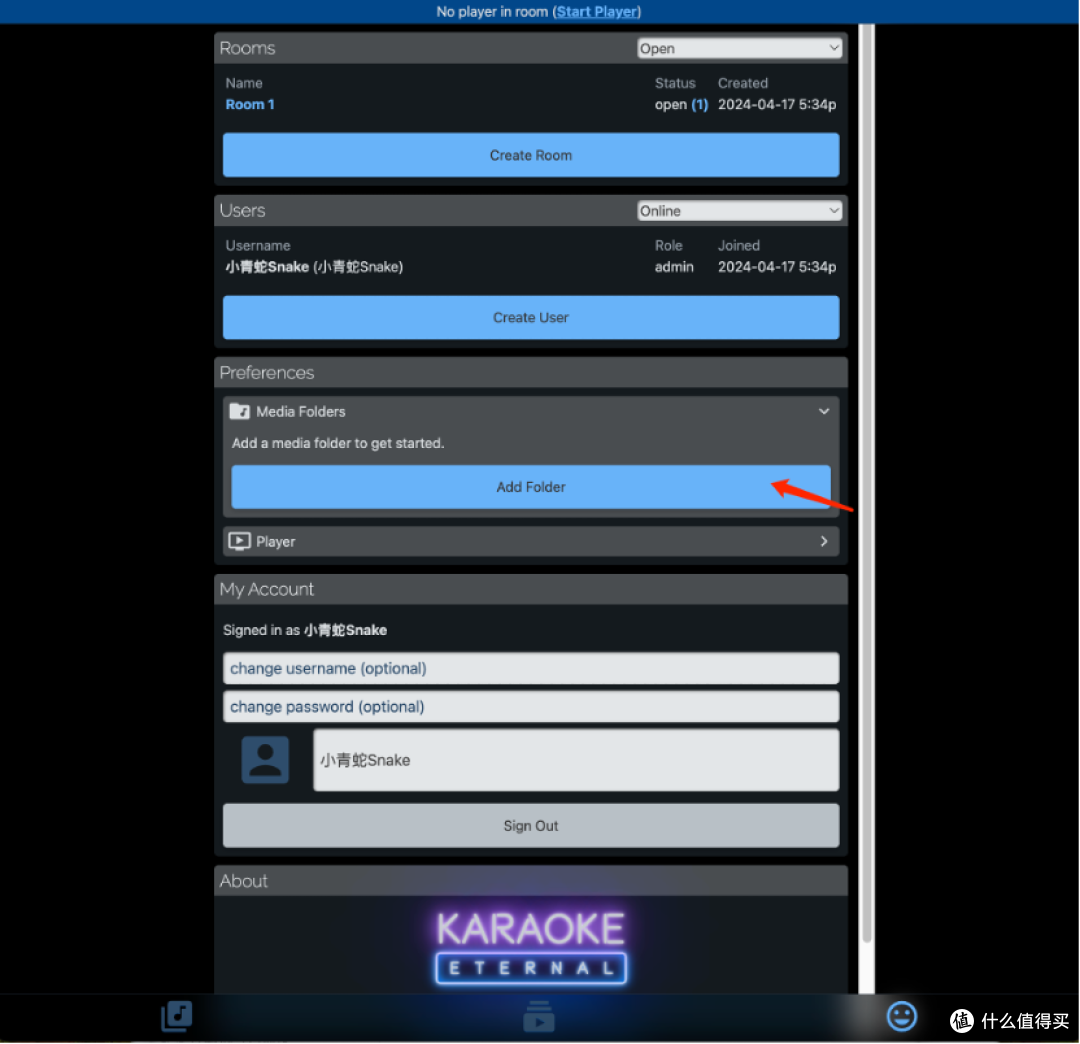Image resolution: width=1080 pixels, height=1044 pixels.
Task: Click the Rooms panel title
Action: (247, 48)
